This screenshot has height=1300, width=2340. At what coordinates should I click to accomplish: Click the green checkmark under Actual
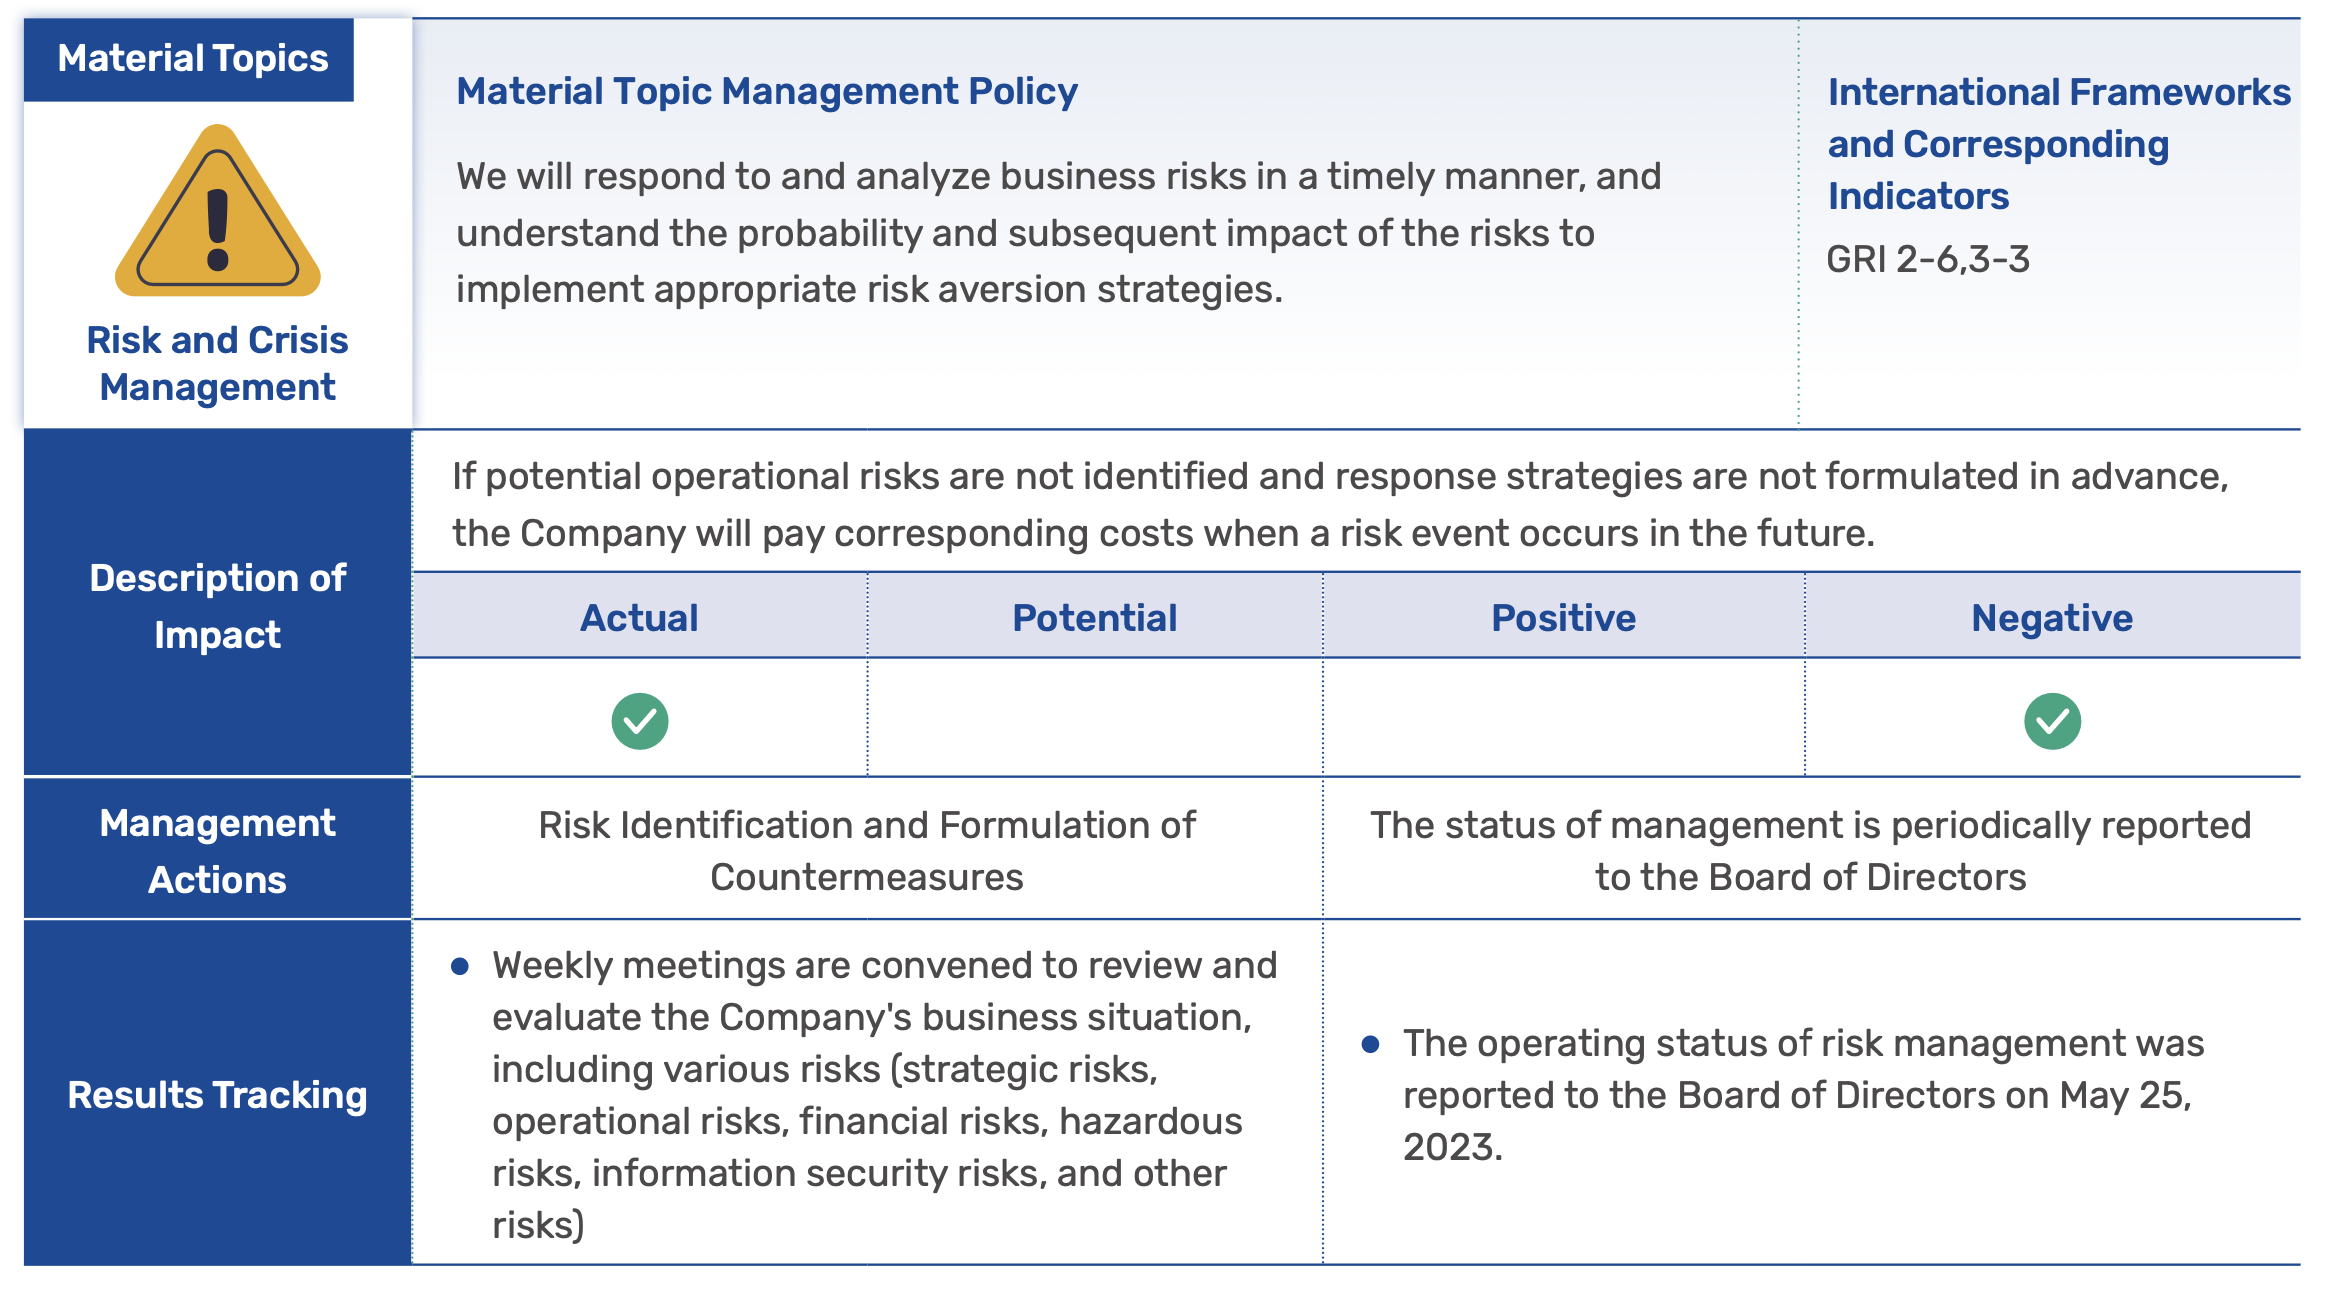640,721
